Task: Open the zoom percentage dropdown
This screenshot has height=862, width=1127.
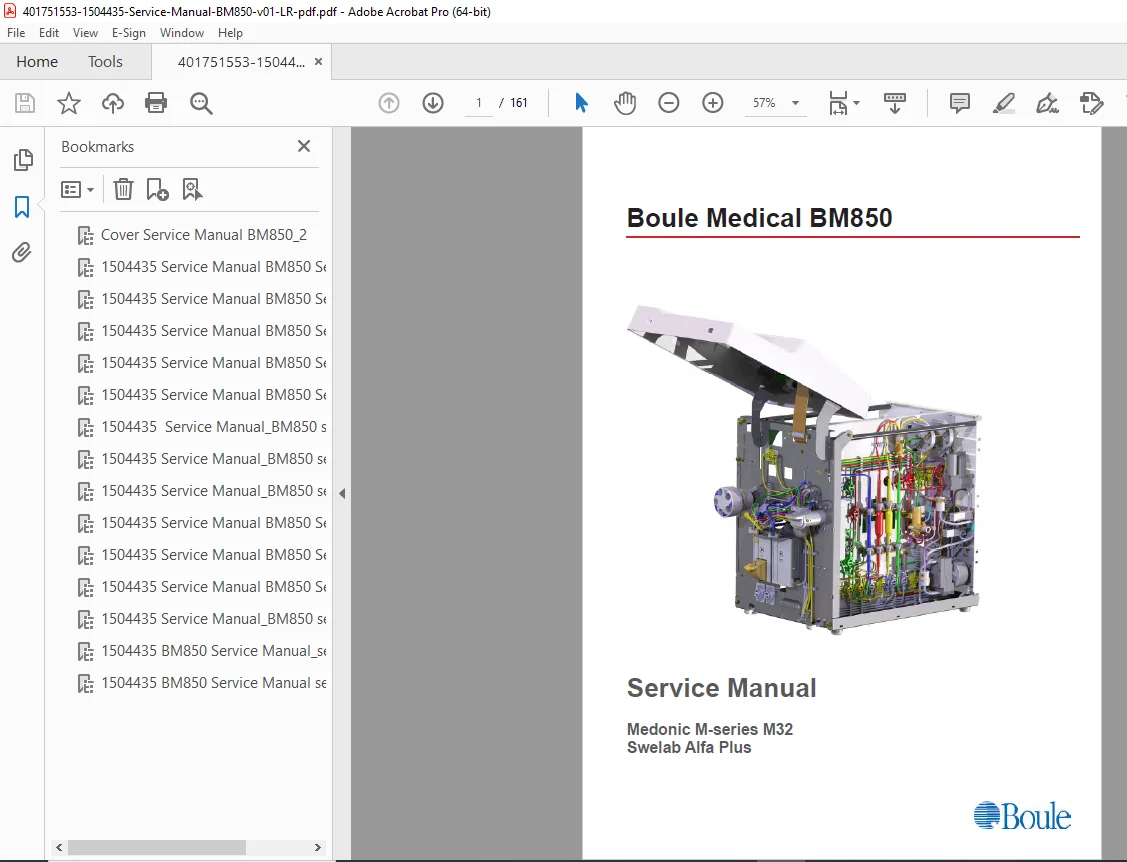Action: [x=796, y=103]
